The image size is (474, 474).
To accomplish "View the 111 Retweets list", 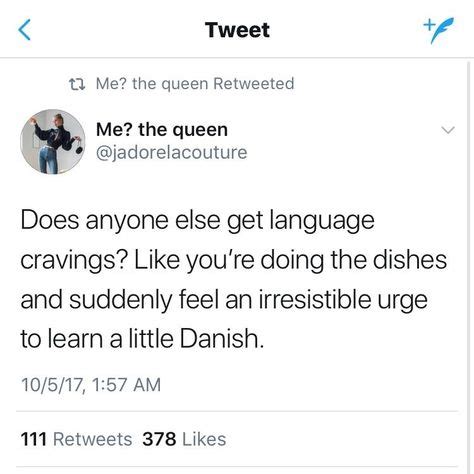I will click(76, 439).
